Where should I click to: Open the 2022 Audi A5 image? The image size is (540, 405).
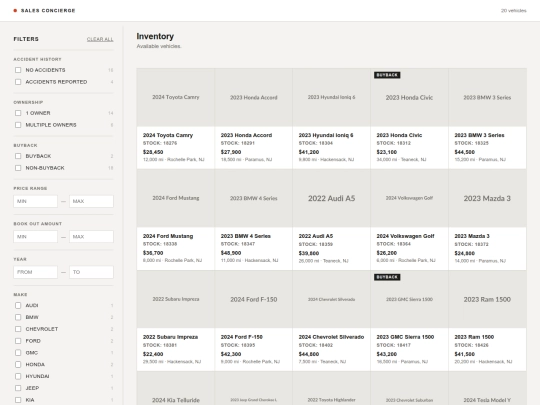tap(332, 198)
